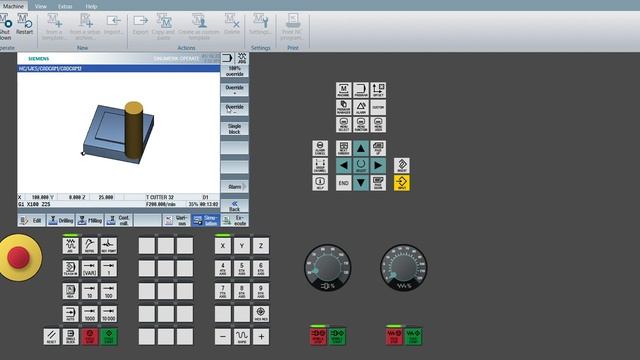The width and height of the screenshot is (640, 360).
Task: Select the Milling softkey
Action: point(89,220)
